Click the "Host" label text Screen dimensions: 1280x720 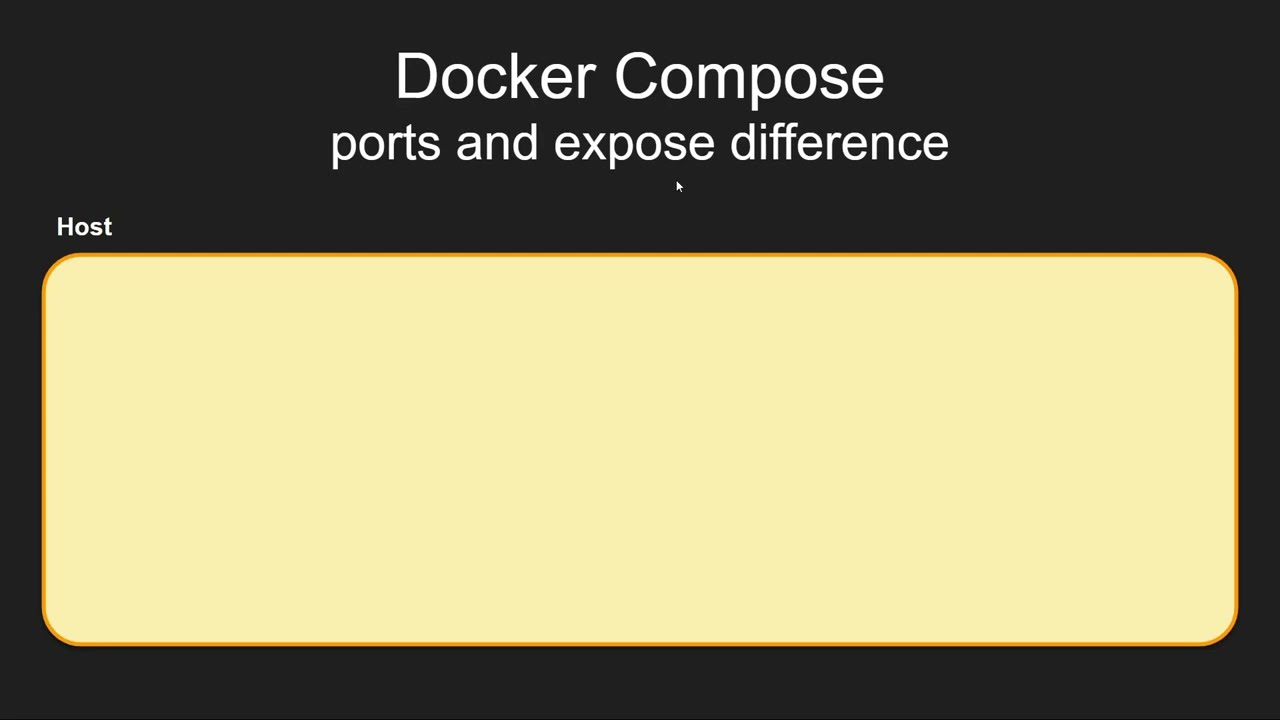coord(84,227)
